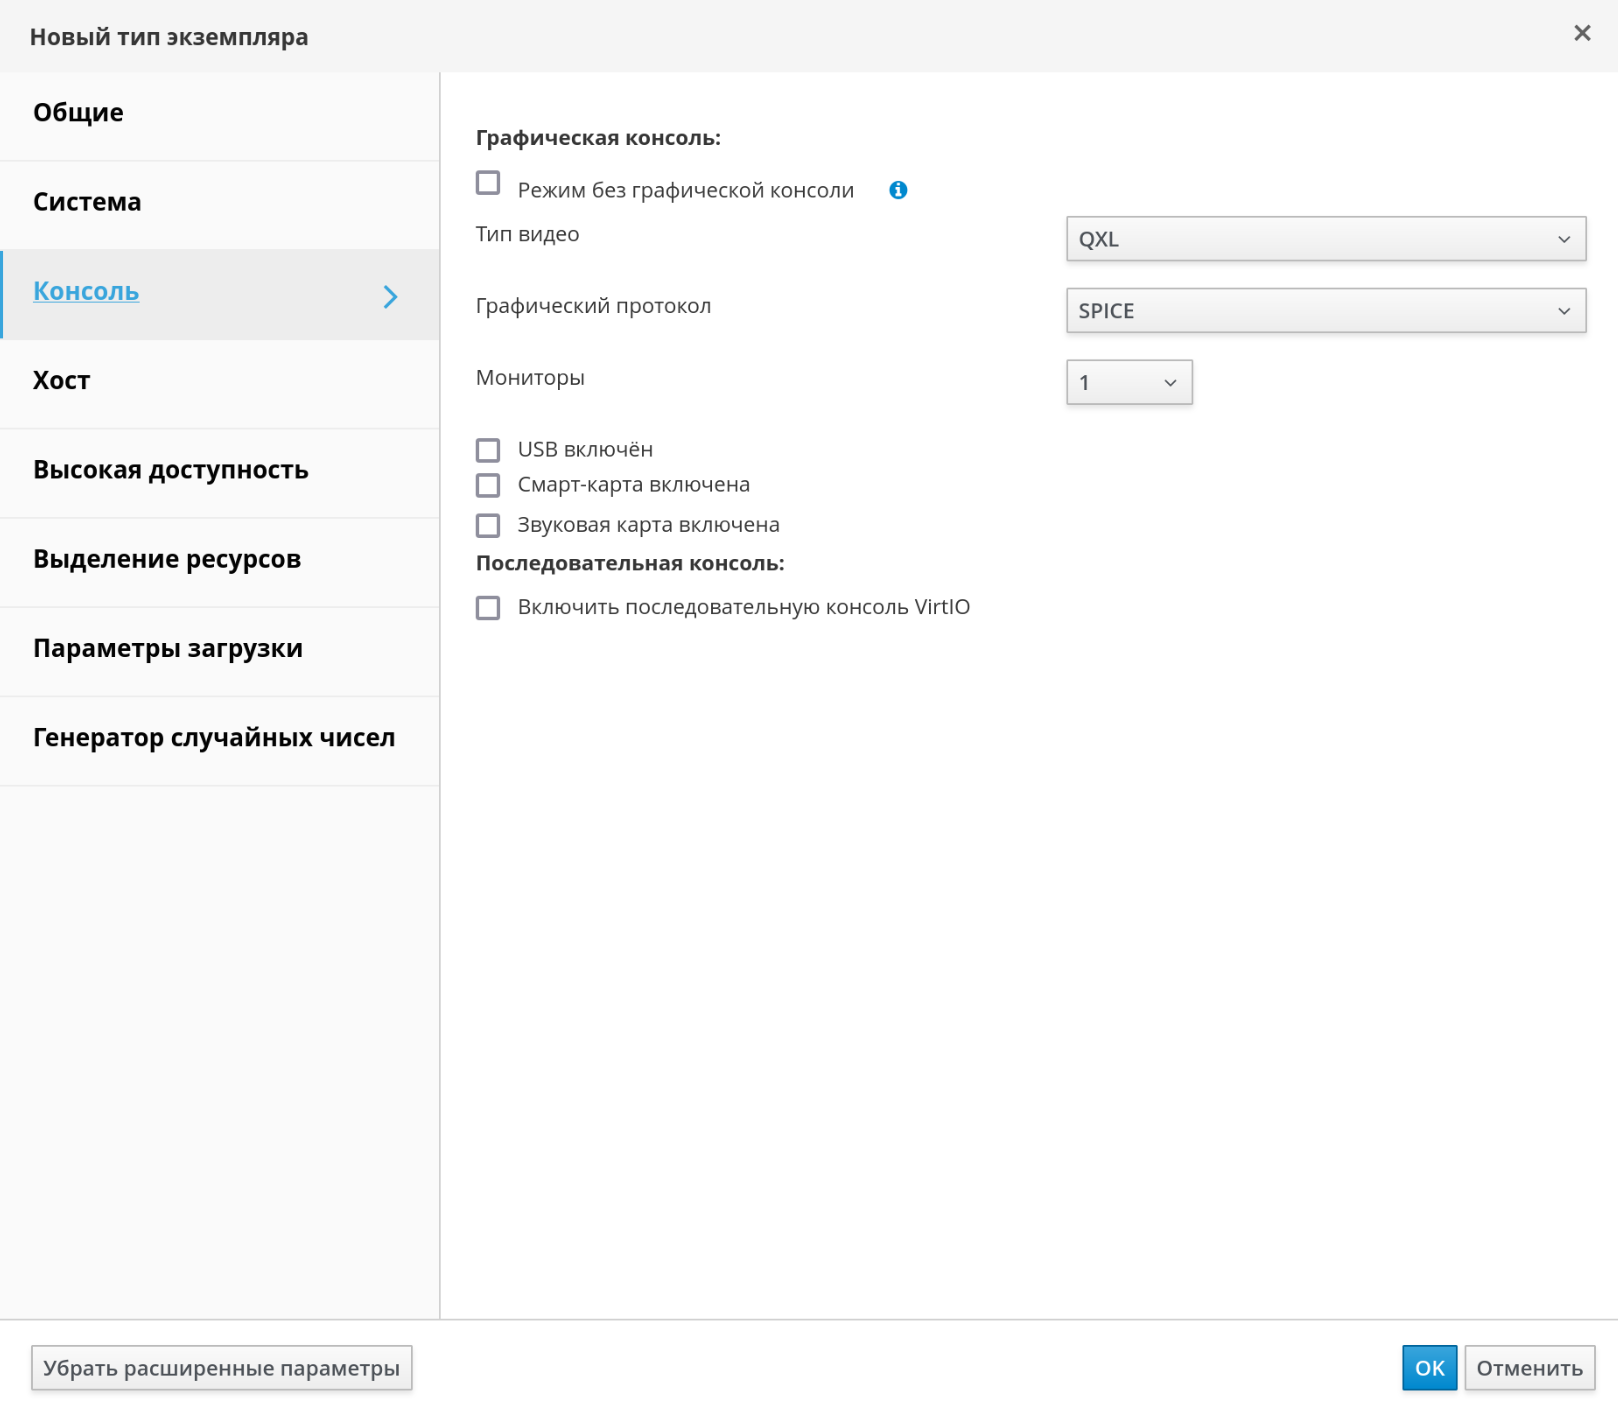This screenshot has height=1415, width=1618.
Task: Open the Тип видео dropdown showing QXL
Action: point(1325,239)
